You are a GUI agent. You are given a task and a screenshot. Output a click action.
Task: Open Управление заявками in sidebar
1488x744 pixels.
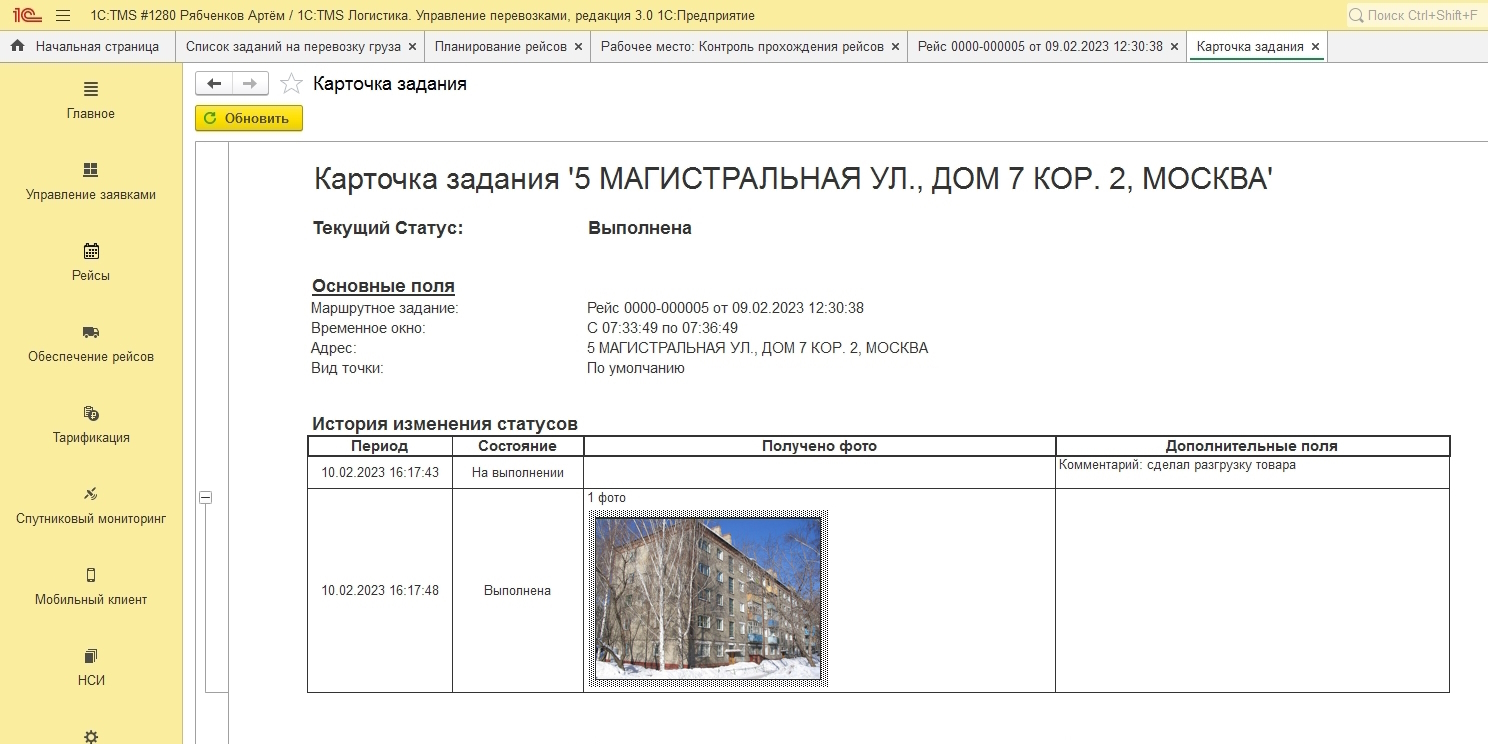coord(91,170)
